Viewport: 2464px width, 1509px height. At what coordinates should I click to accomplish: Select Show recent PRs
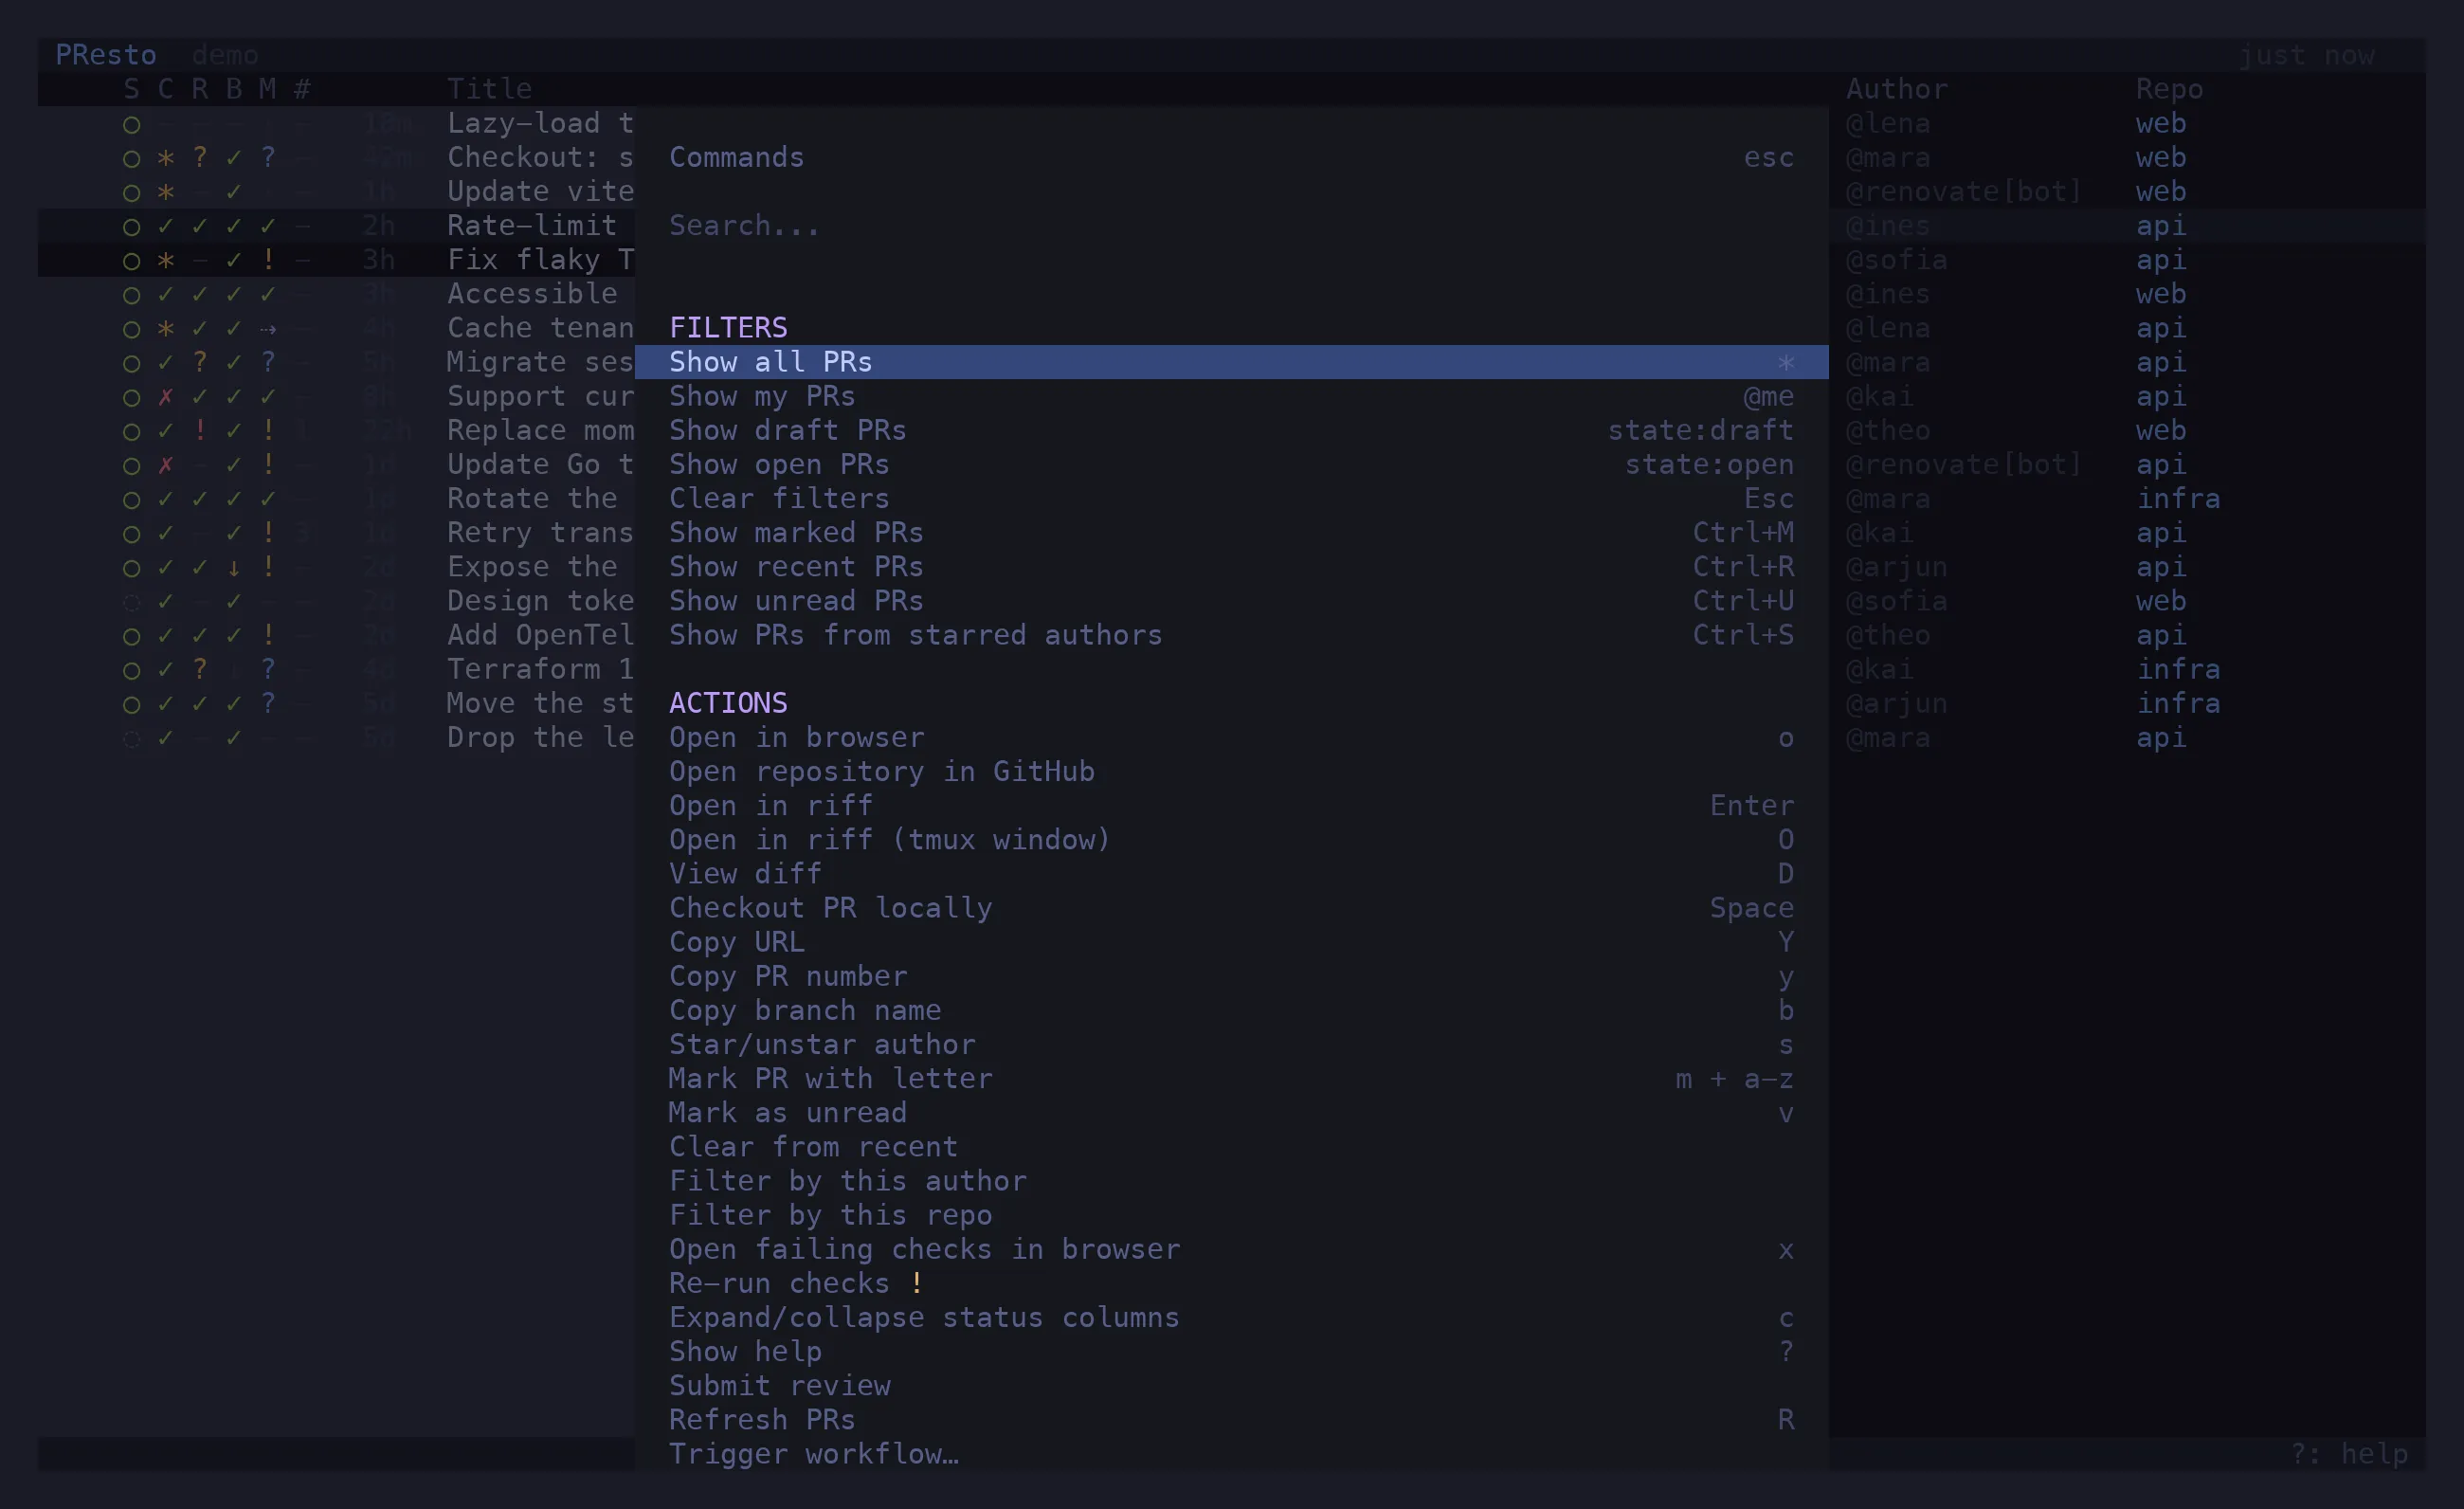click(x=1231, y=566)
